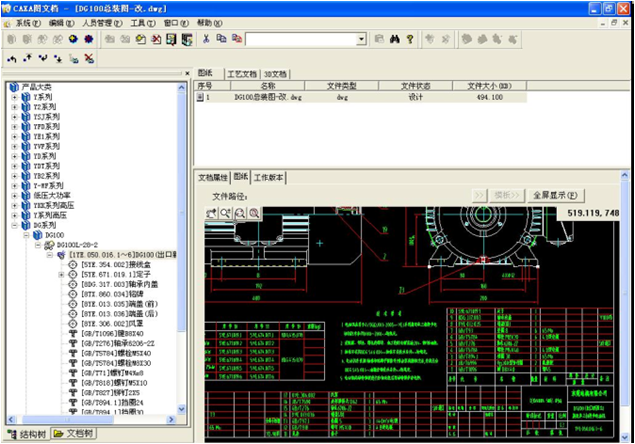This screenshot has height=444, width=635.
Task: Click the 全屏显示(F) button
Action: click(x=556, y=196)
